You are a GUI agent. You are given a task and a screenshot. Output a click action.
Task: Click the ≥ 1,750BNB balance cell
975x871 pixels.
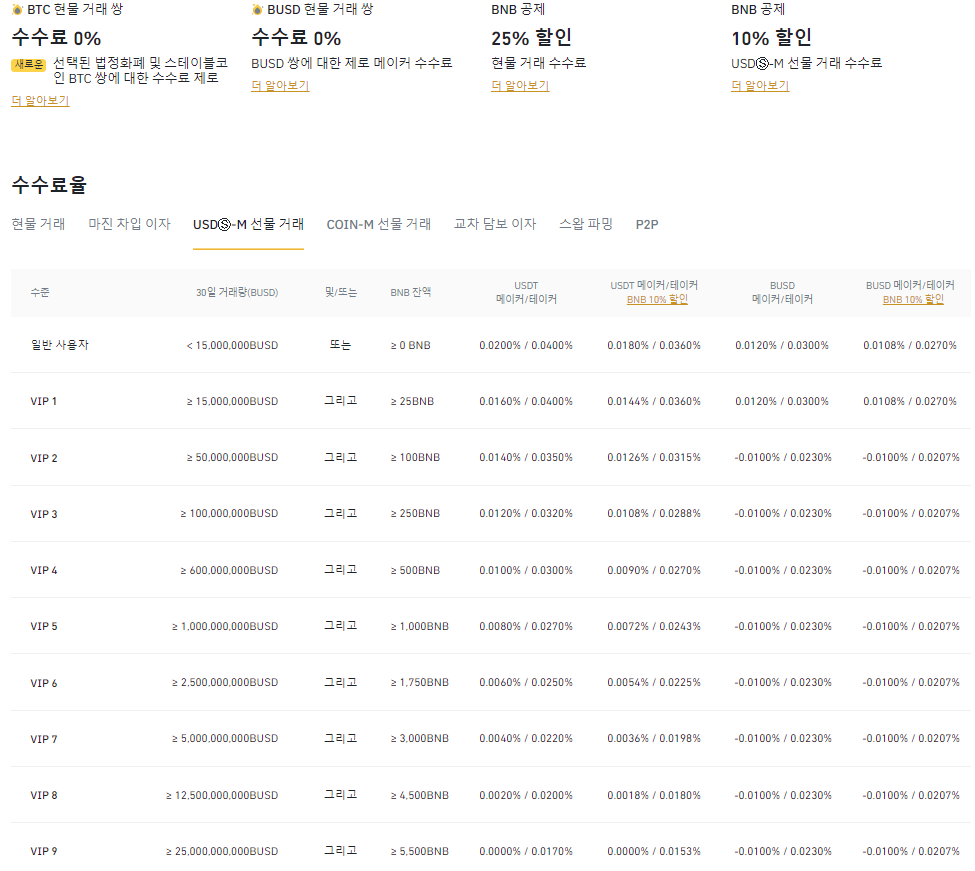tap(420, 683)
